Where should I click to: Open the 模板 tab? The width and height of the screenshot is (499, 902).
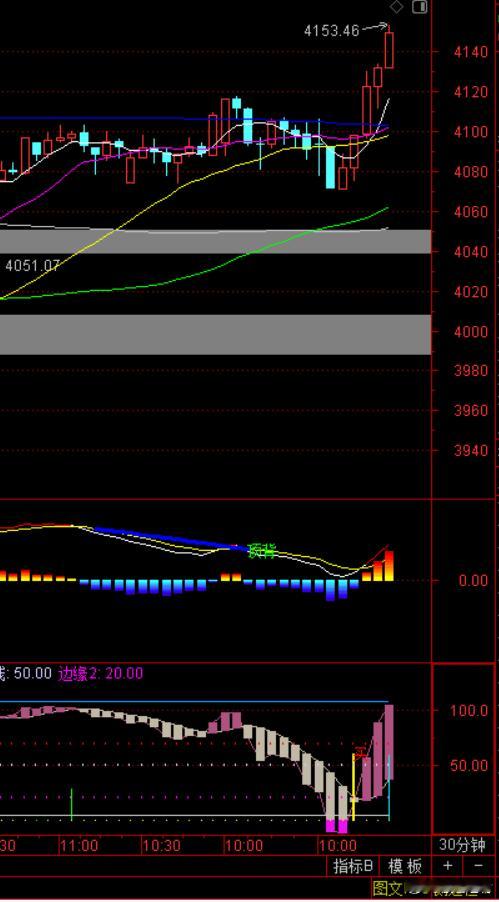(x=405, y=866)
